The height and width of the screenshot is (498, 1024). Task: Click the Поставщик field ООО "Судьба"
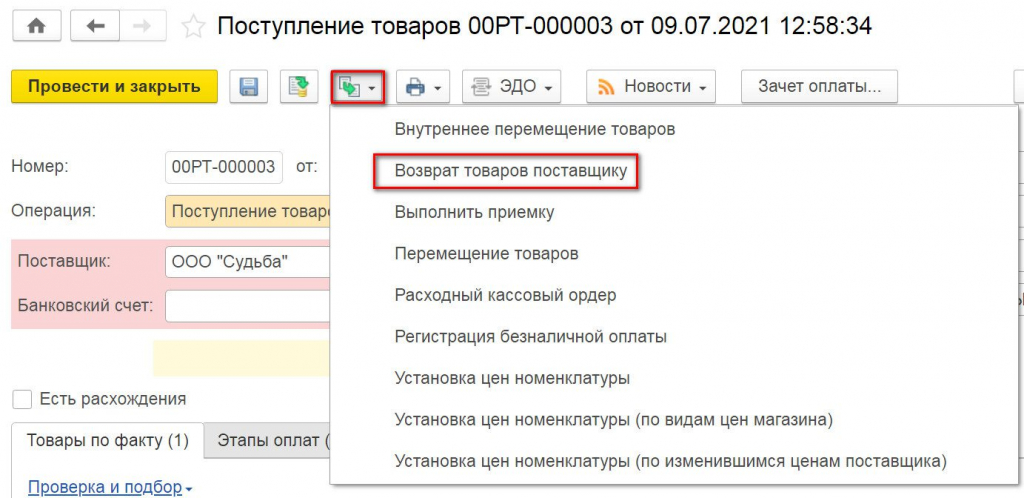(248, 262)
